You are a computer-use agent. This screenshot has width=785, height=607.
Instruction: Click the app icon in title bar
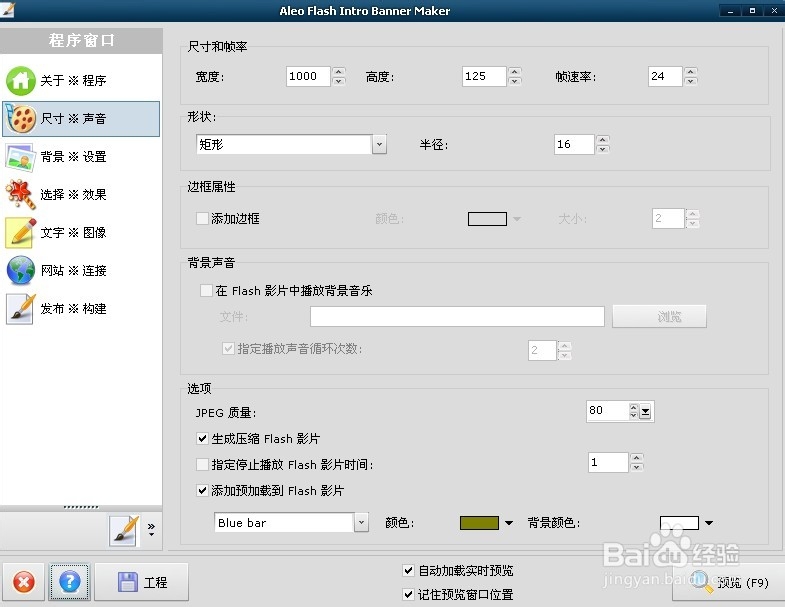tap(8, 10)
